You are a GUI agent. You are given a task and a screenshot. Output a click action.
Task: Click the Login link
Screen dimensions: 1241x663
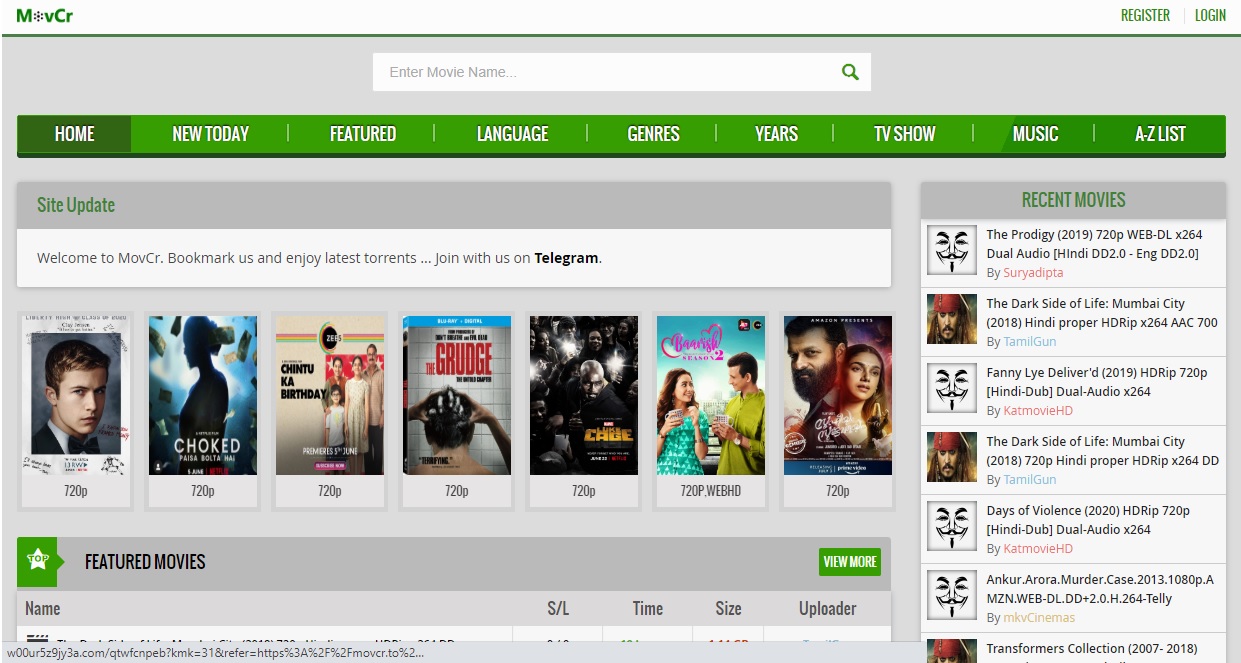(1210, 15)
